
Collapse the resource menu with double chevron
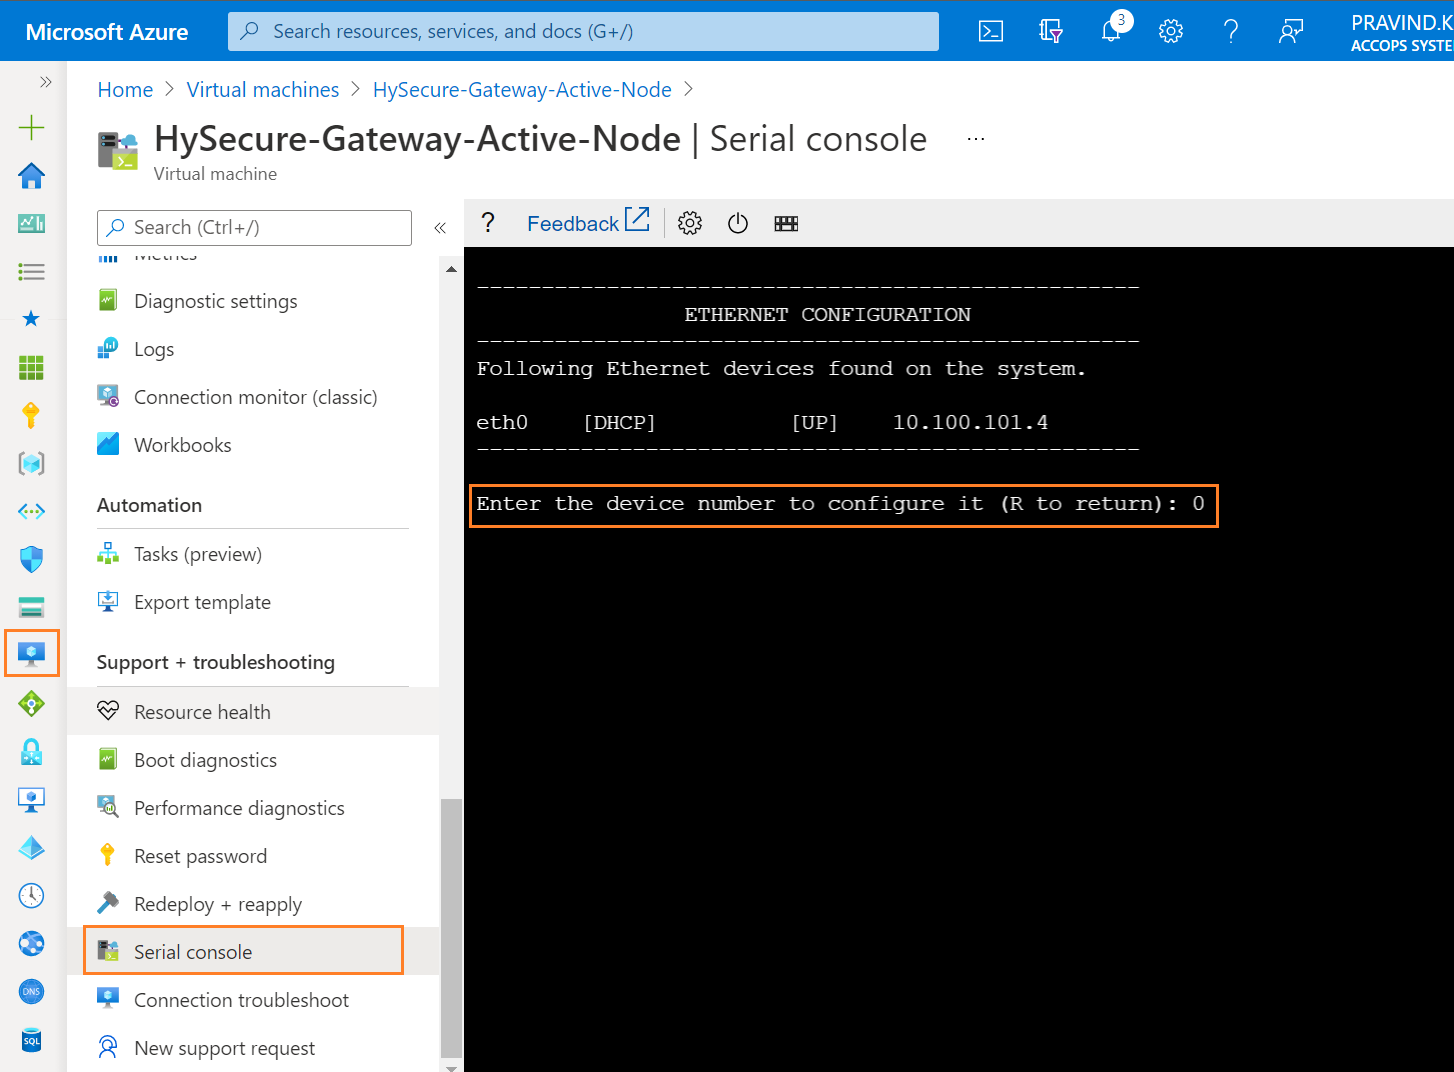tap(440, 228)
